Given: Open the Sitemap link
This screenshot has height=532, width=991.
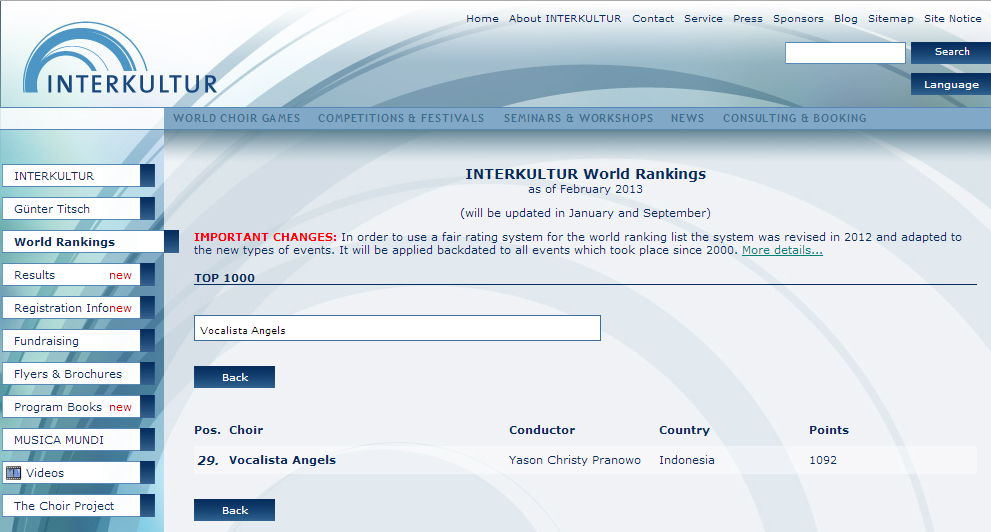Looking at the screenshot, I should tap(891, 18).
